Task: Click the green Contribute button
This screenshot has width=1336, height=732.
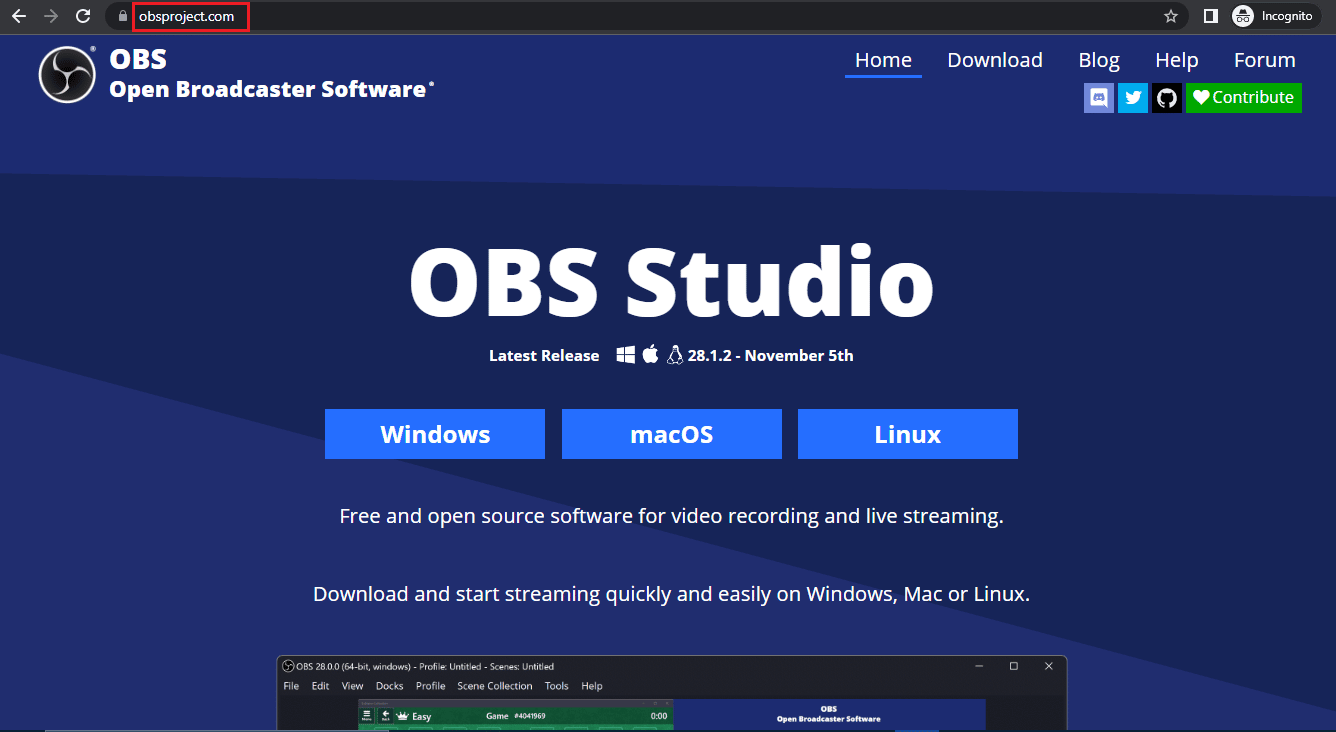Action: pyautogui.click(x=1244, y=98)
